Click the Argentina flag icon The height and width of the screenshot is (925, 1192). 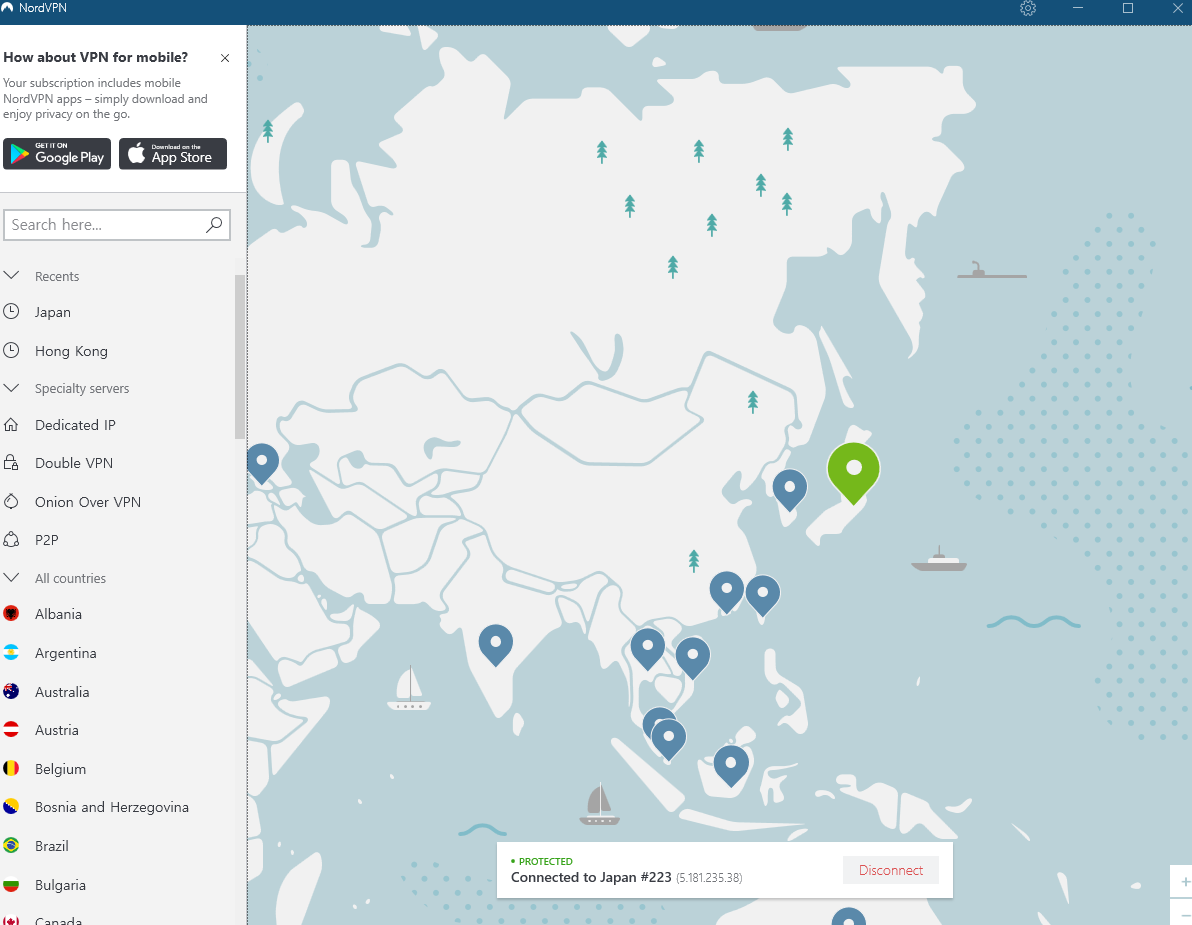(11, 652)
